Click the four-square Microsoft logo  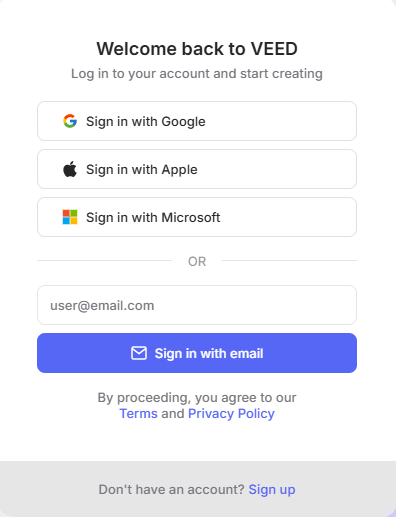70,217
